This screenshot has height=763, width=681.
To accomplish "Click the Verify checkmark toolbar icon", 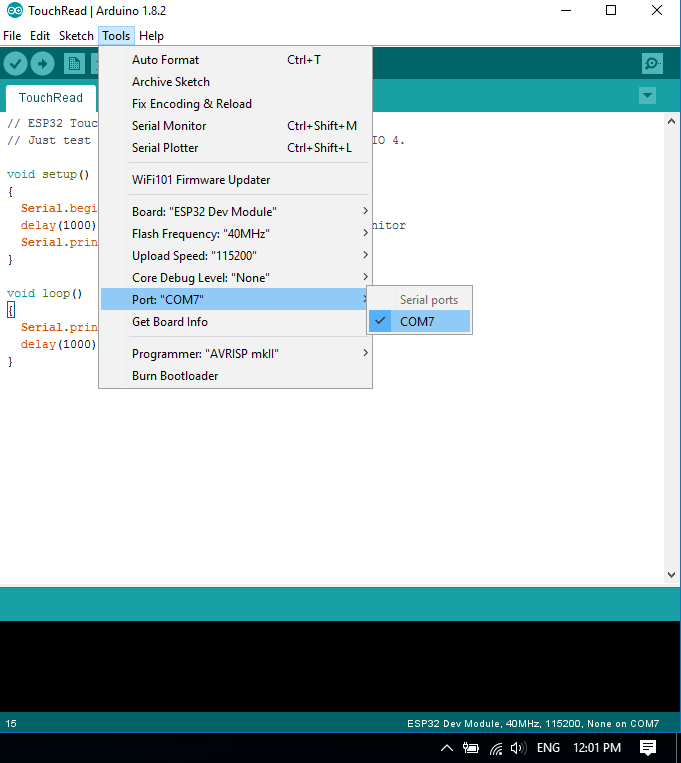I will coord(15,64).
